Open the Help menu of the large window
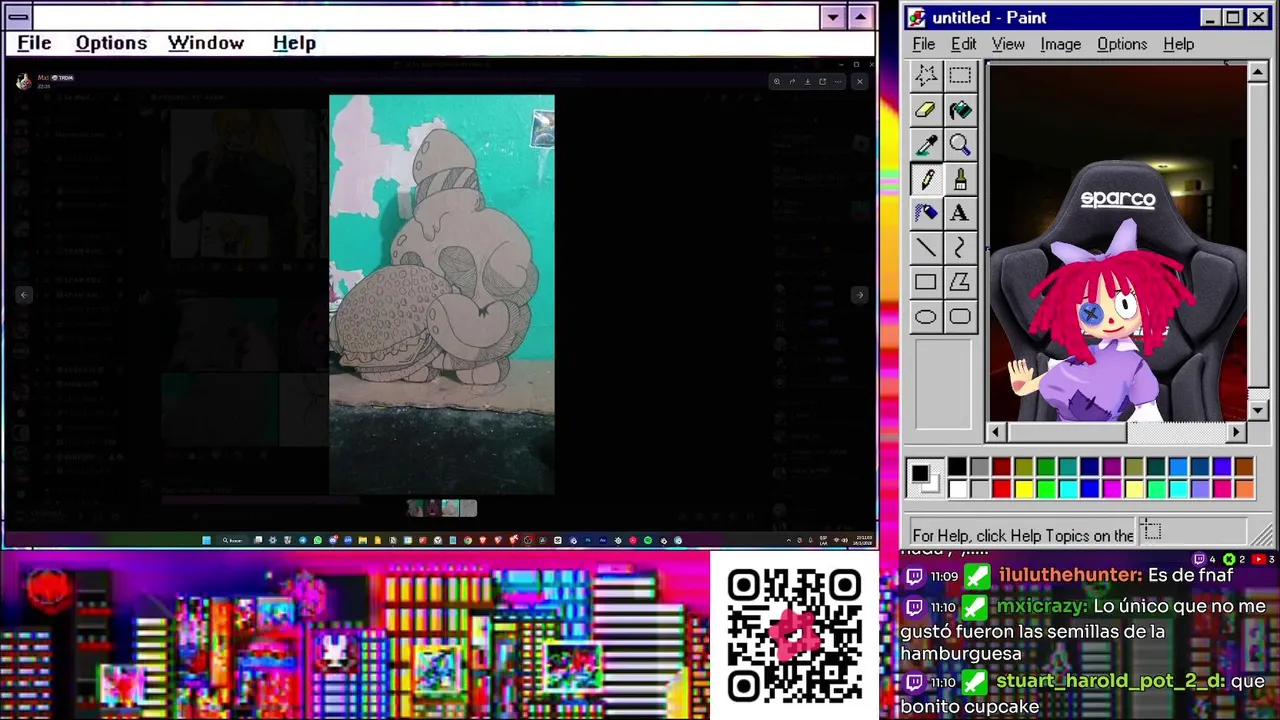 tap(294, 43)
